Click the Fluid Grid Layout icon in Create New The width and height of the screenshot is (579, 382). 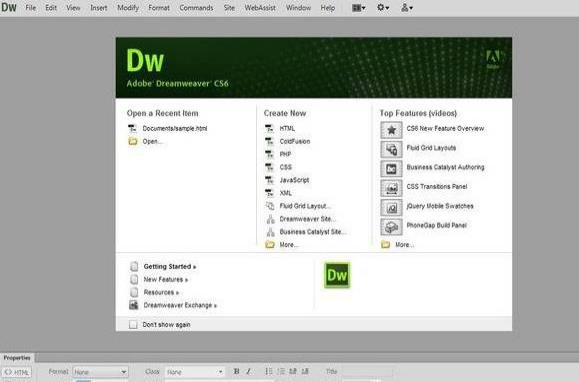pos(270,206)
